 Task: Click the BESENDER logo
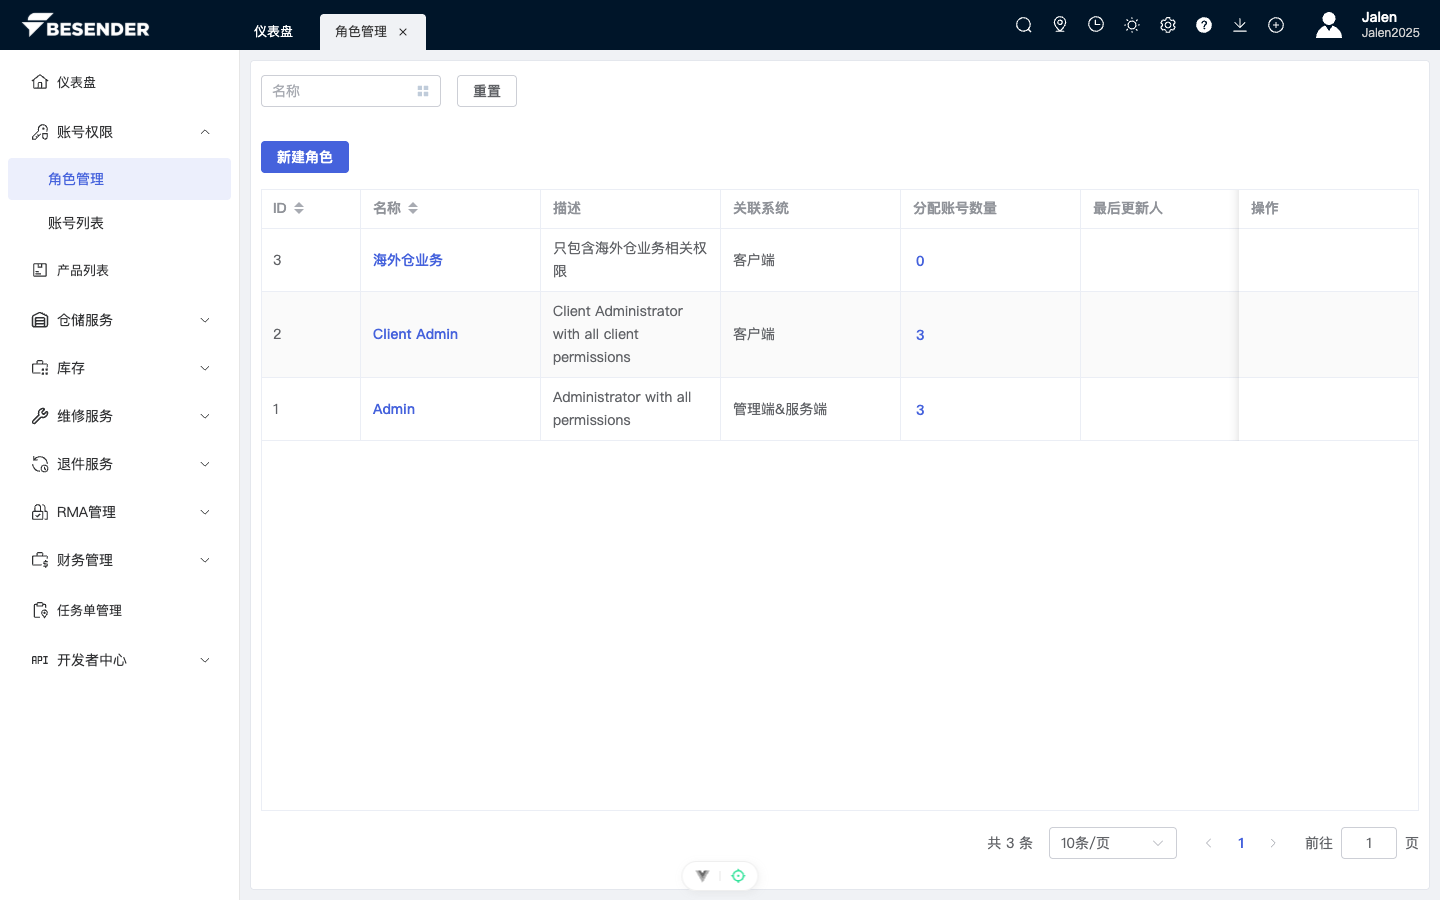[x=86, y=25]
